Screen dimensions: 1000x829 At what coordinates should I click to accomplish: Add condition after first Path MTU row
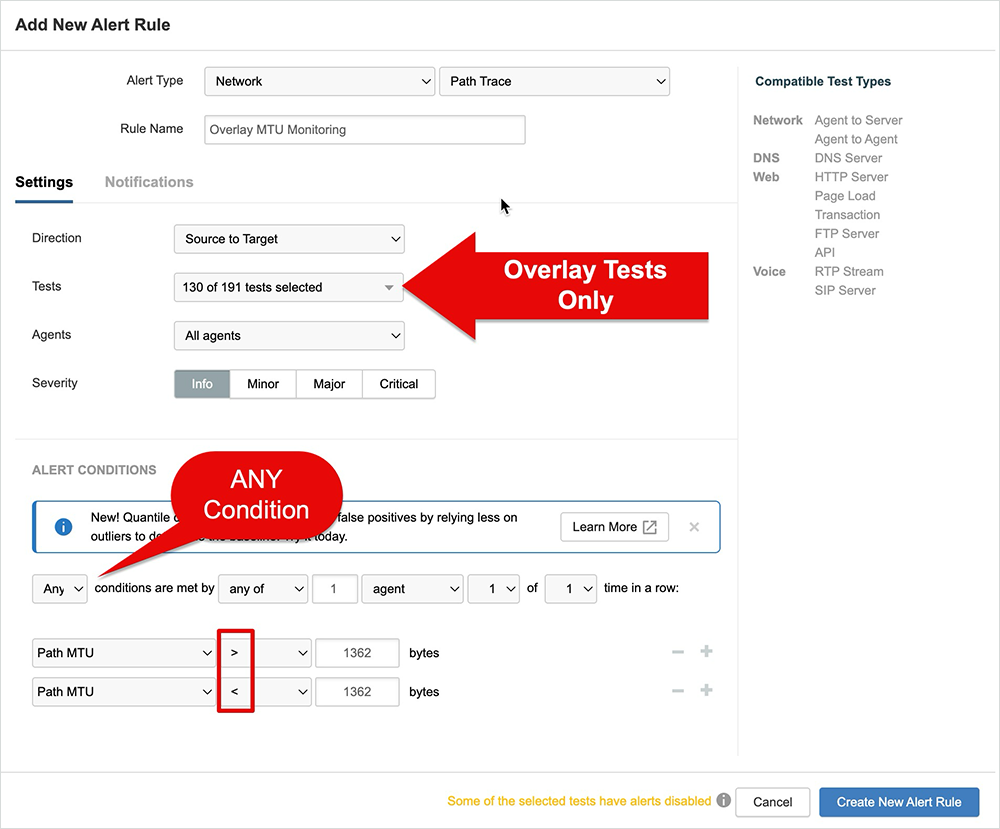(706, 652)
